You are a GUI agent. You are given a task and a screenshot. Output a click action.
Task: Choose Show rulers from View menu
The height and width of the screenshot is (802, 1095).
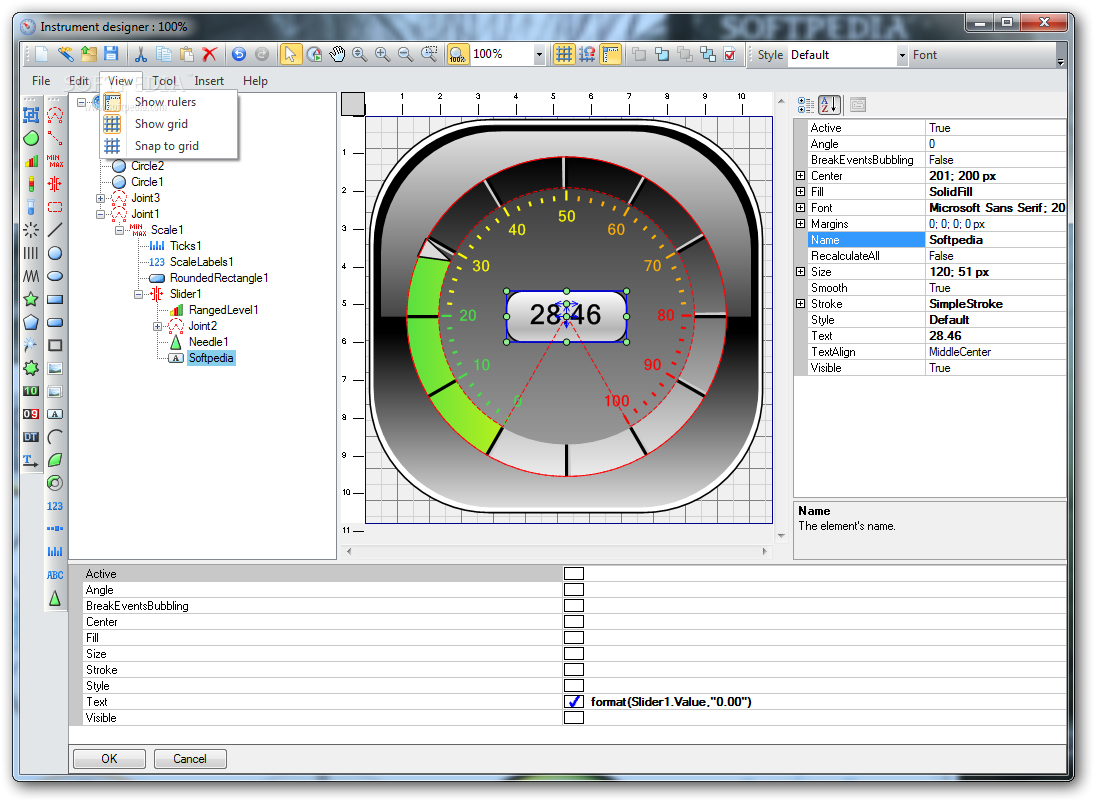tap(168, 102)
